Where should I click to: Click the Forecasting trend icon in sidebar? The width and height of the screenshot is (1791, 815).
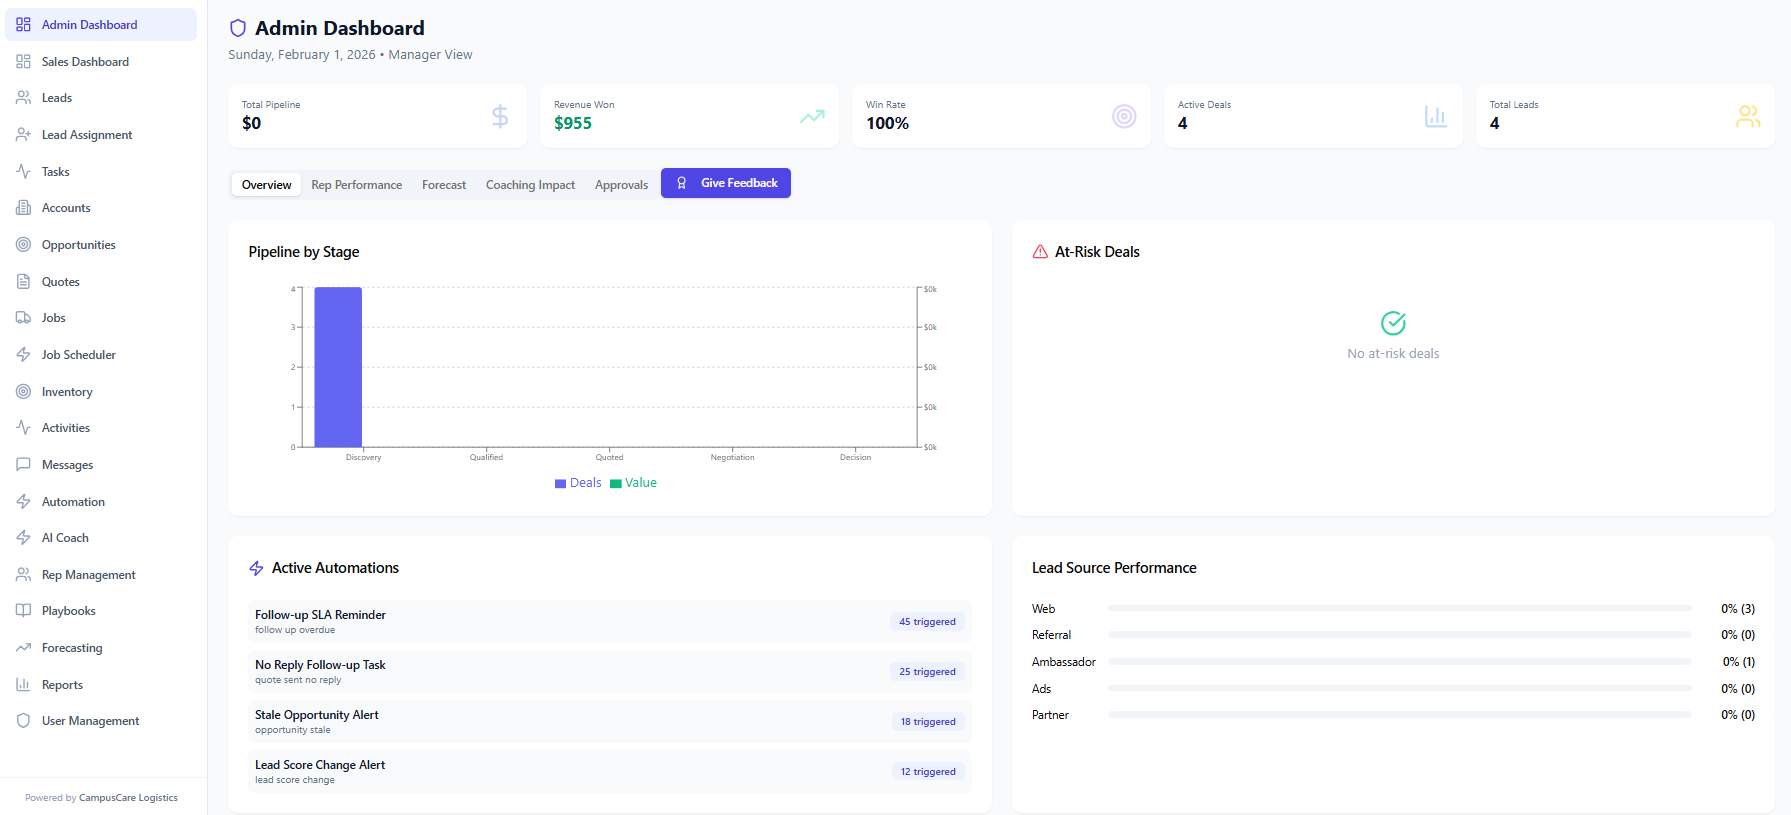pos(23,648)
